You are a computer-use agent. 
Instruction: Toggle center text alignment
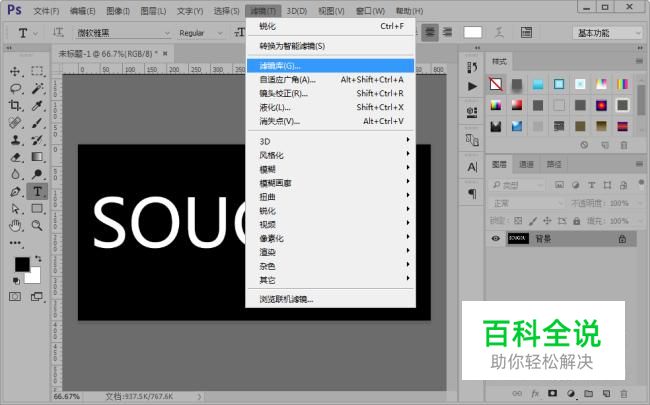430,32
